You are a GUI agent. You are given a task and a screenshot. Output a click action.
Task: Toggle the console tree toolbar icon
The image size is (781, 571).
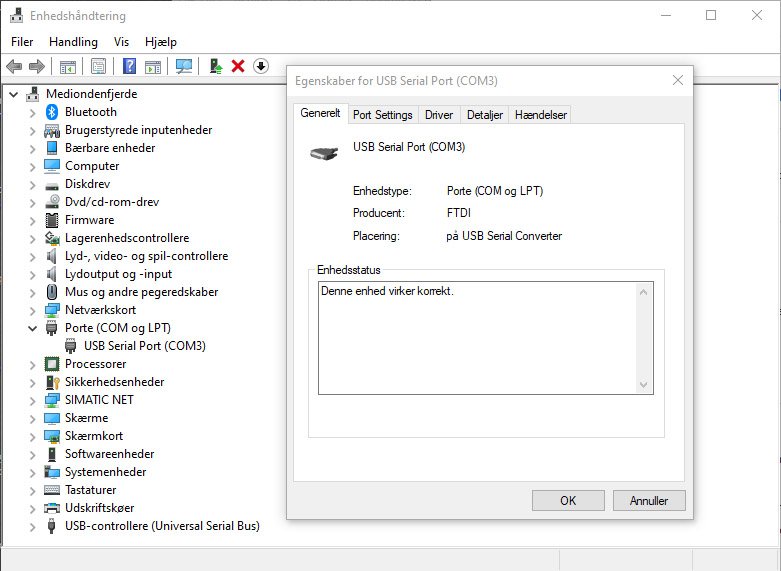point(68,66)
